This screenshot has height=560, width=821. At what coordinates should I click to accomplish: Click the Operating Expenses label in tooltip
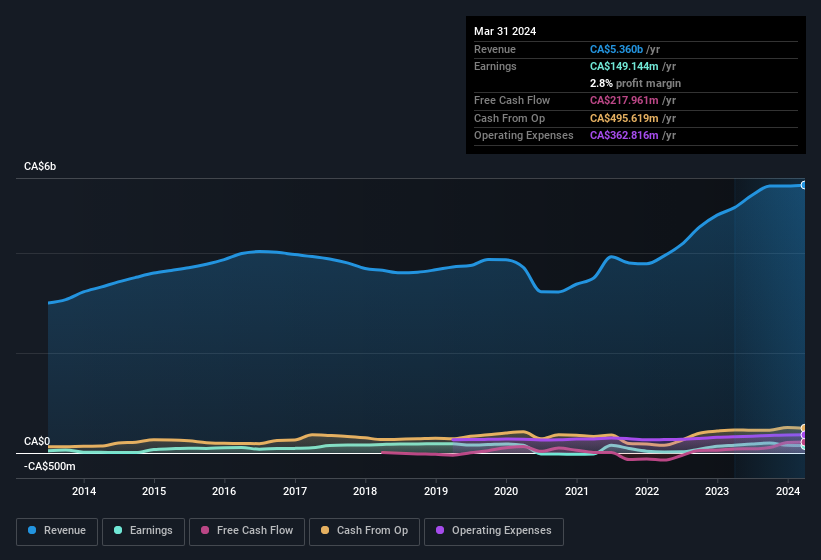pyautogui.click(x=524, y=136)
